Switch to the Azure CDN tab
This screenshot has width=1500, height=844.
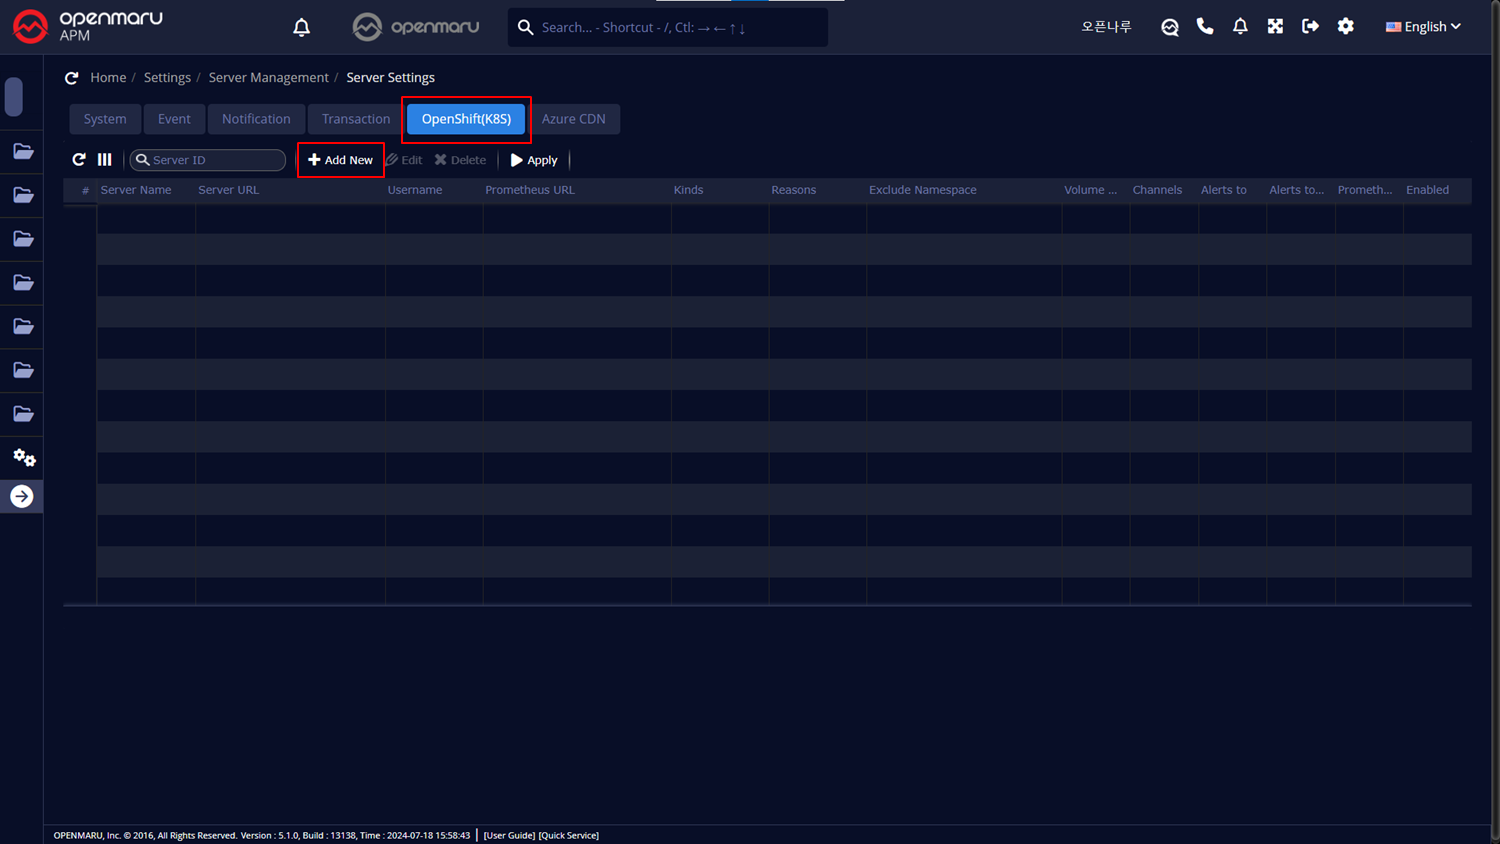(x=573, y=119)
